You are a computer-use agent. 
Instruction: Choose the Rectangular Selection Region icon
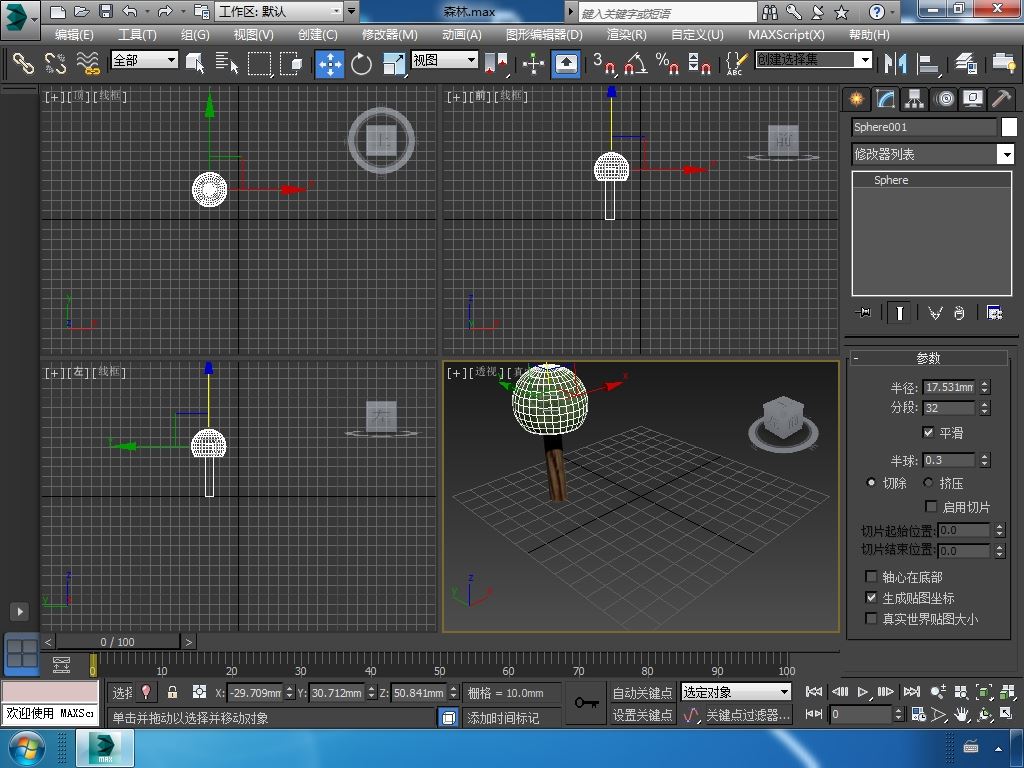pyautogui.click(x=259, y=63)
